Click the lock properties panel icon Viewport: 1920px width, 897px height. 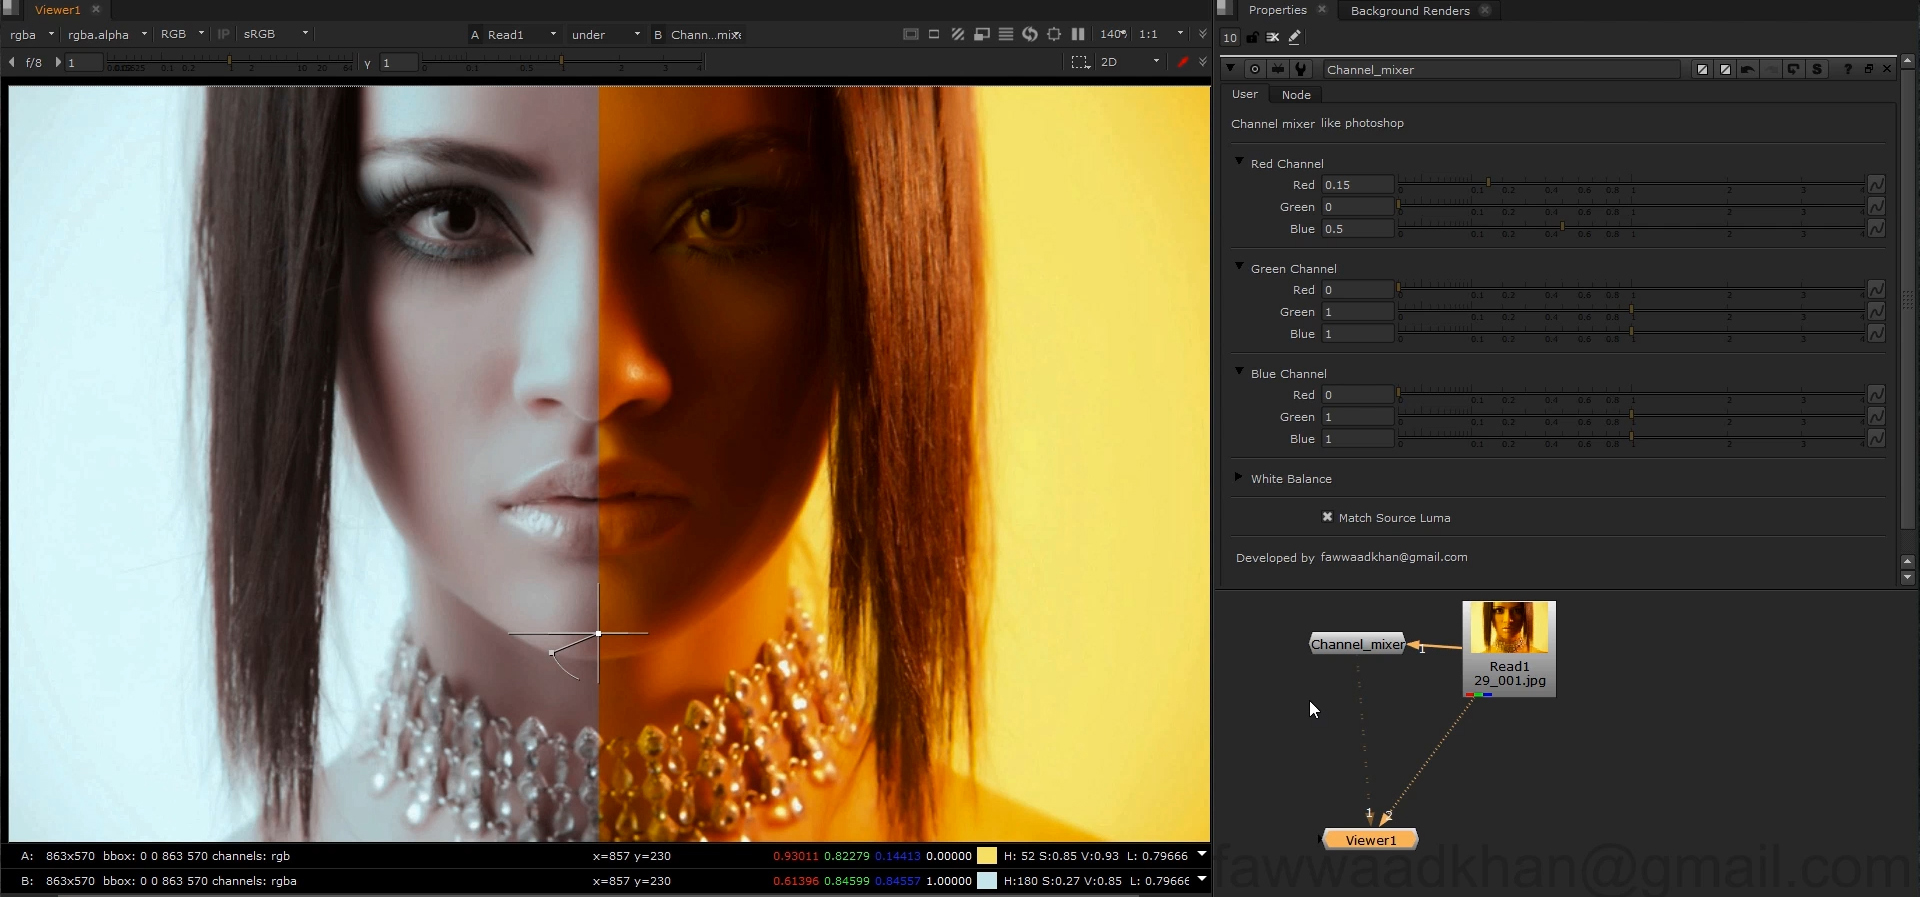[x=1252, y=37]
